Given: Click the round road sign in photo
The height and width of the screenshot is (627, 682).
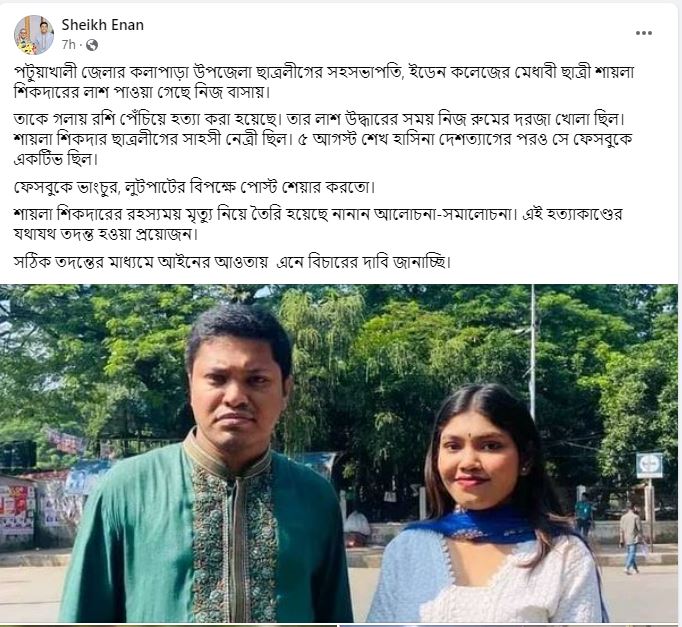Looking at the screenshot, I should pos(649,466).
